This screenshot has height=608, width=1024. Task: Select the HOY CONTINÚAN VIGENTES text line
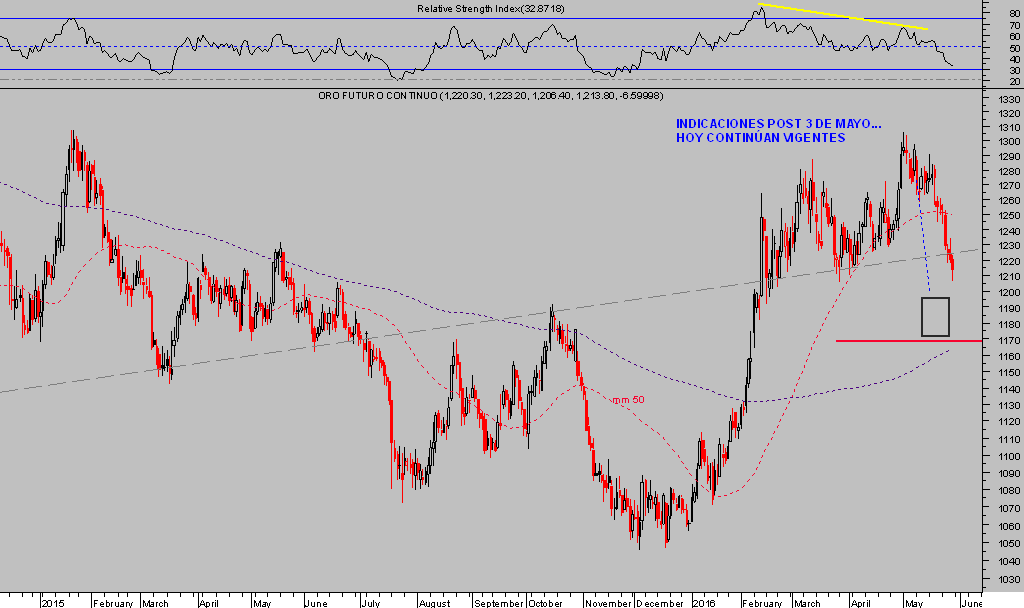[761, 138]
